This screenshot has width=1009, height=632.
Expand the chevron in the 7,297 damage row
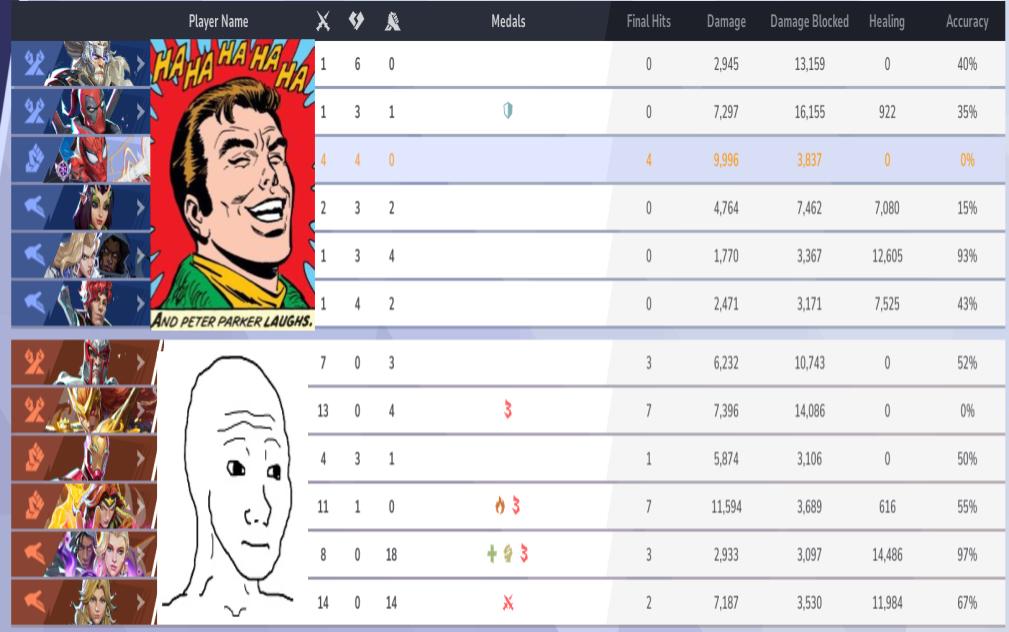pos(140,112)
